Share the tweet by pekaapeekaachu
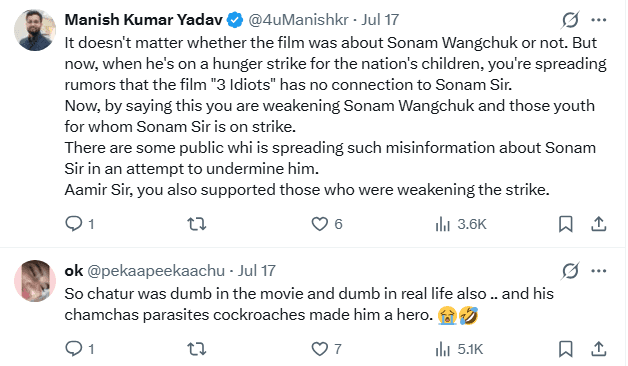Image resolution: width=628 pixels, height=366 pixels. [598, 349]
